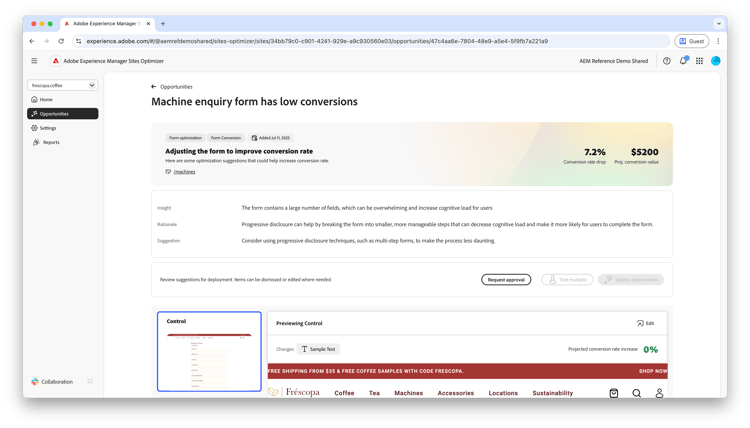The height and width of the screenshot is (428, 750).
Task: Select Opportunities in sidebar
Action: (x=63, y=114)
